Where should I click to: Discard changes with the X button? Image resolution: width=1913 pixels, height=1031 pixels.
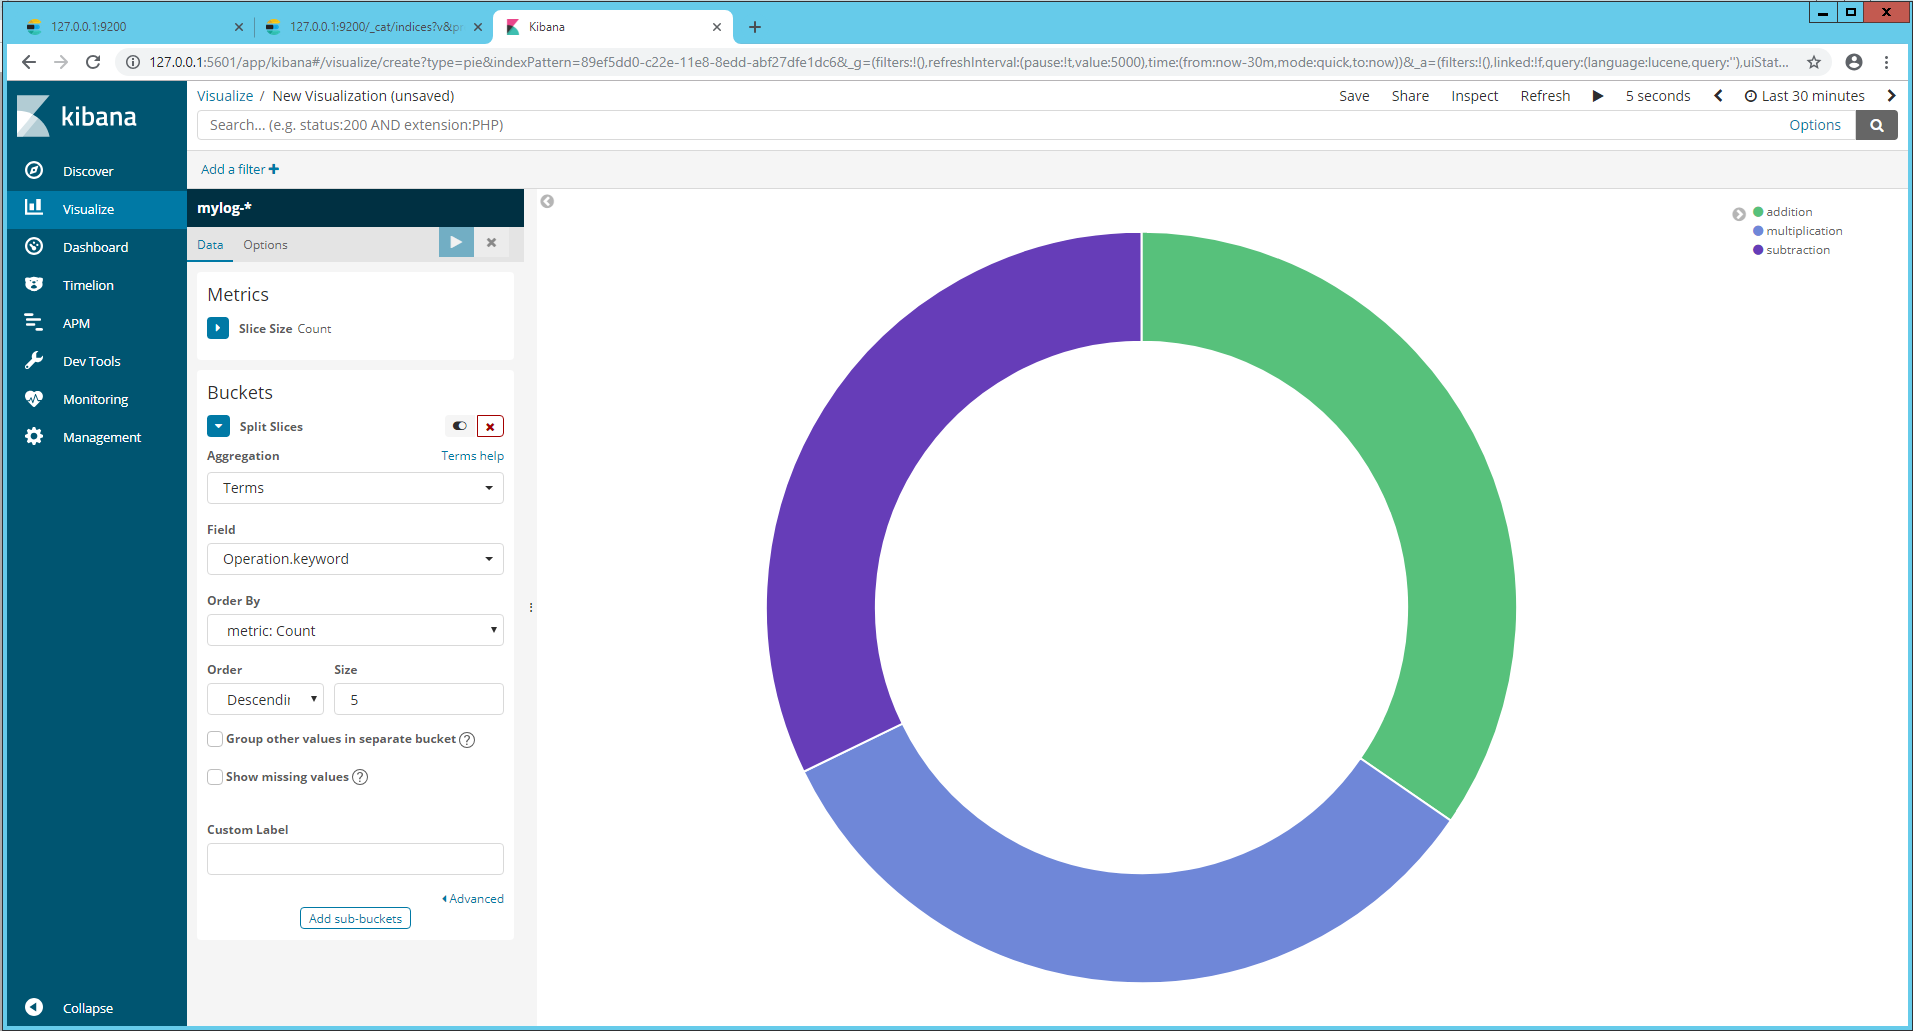coord(491,242)
